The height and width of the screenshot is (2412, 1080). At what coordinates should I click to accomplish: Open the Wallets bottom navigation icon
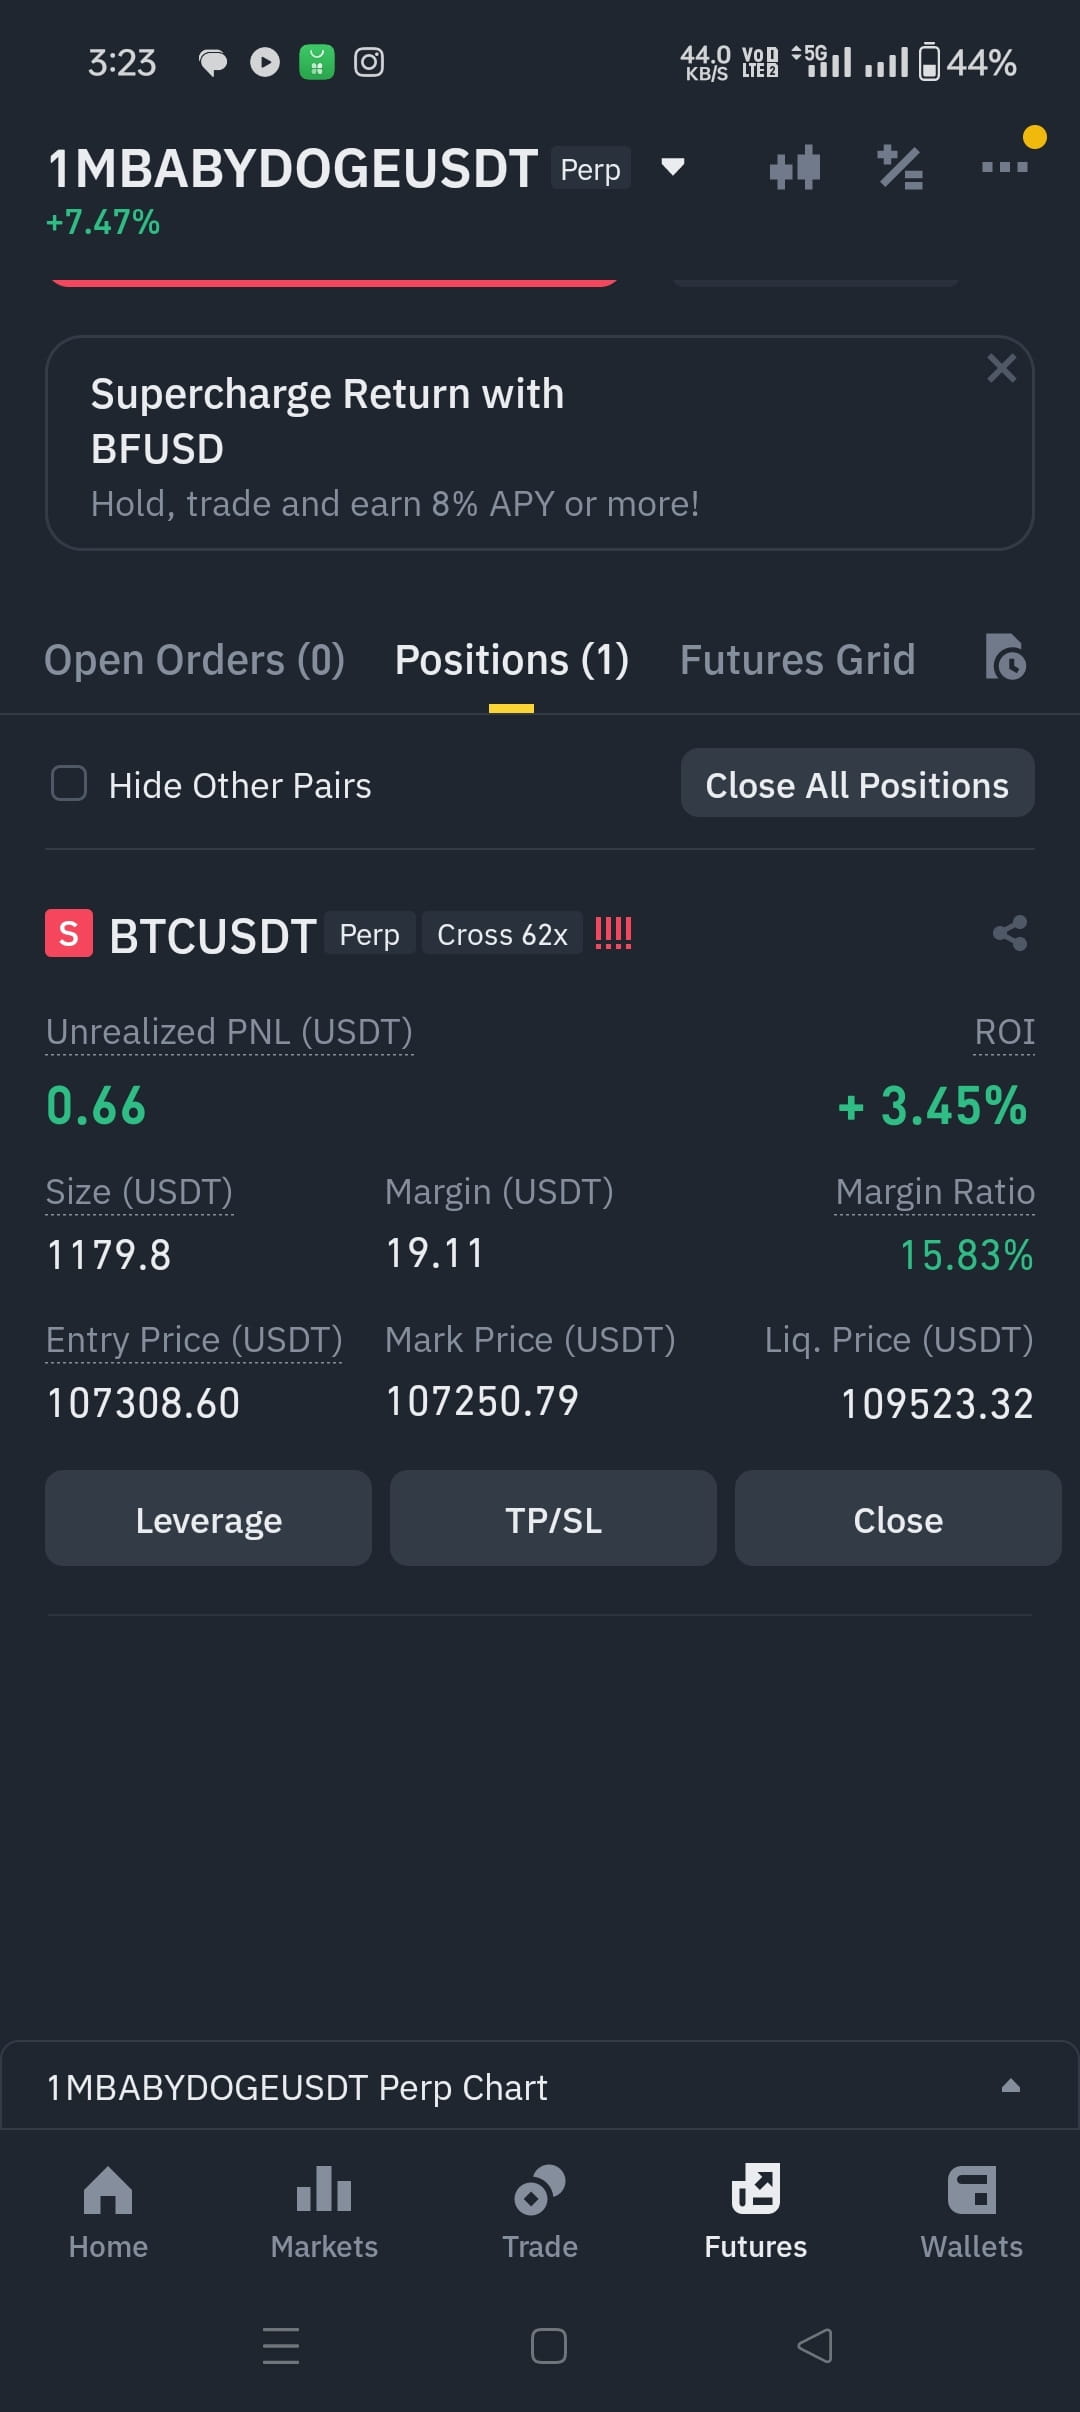pos(972,2189)
